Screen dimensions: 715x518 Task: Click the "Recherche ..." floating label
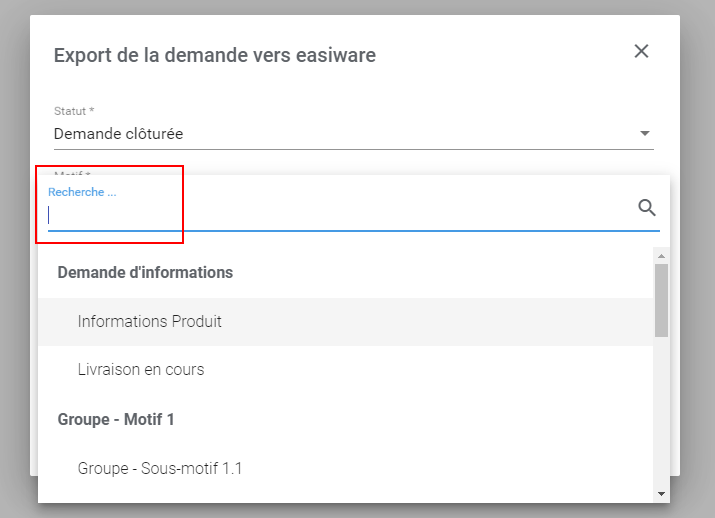tap(82, 192)
